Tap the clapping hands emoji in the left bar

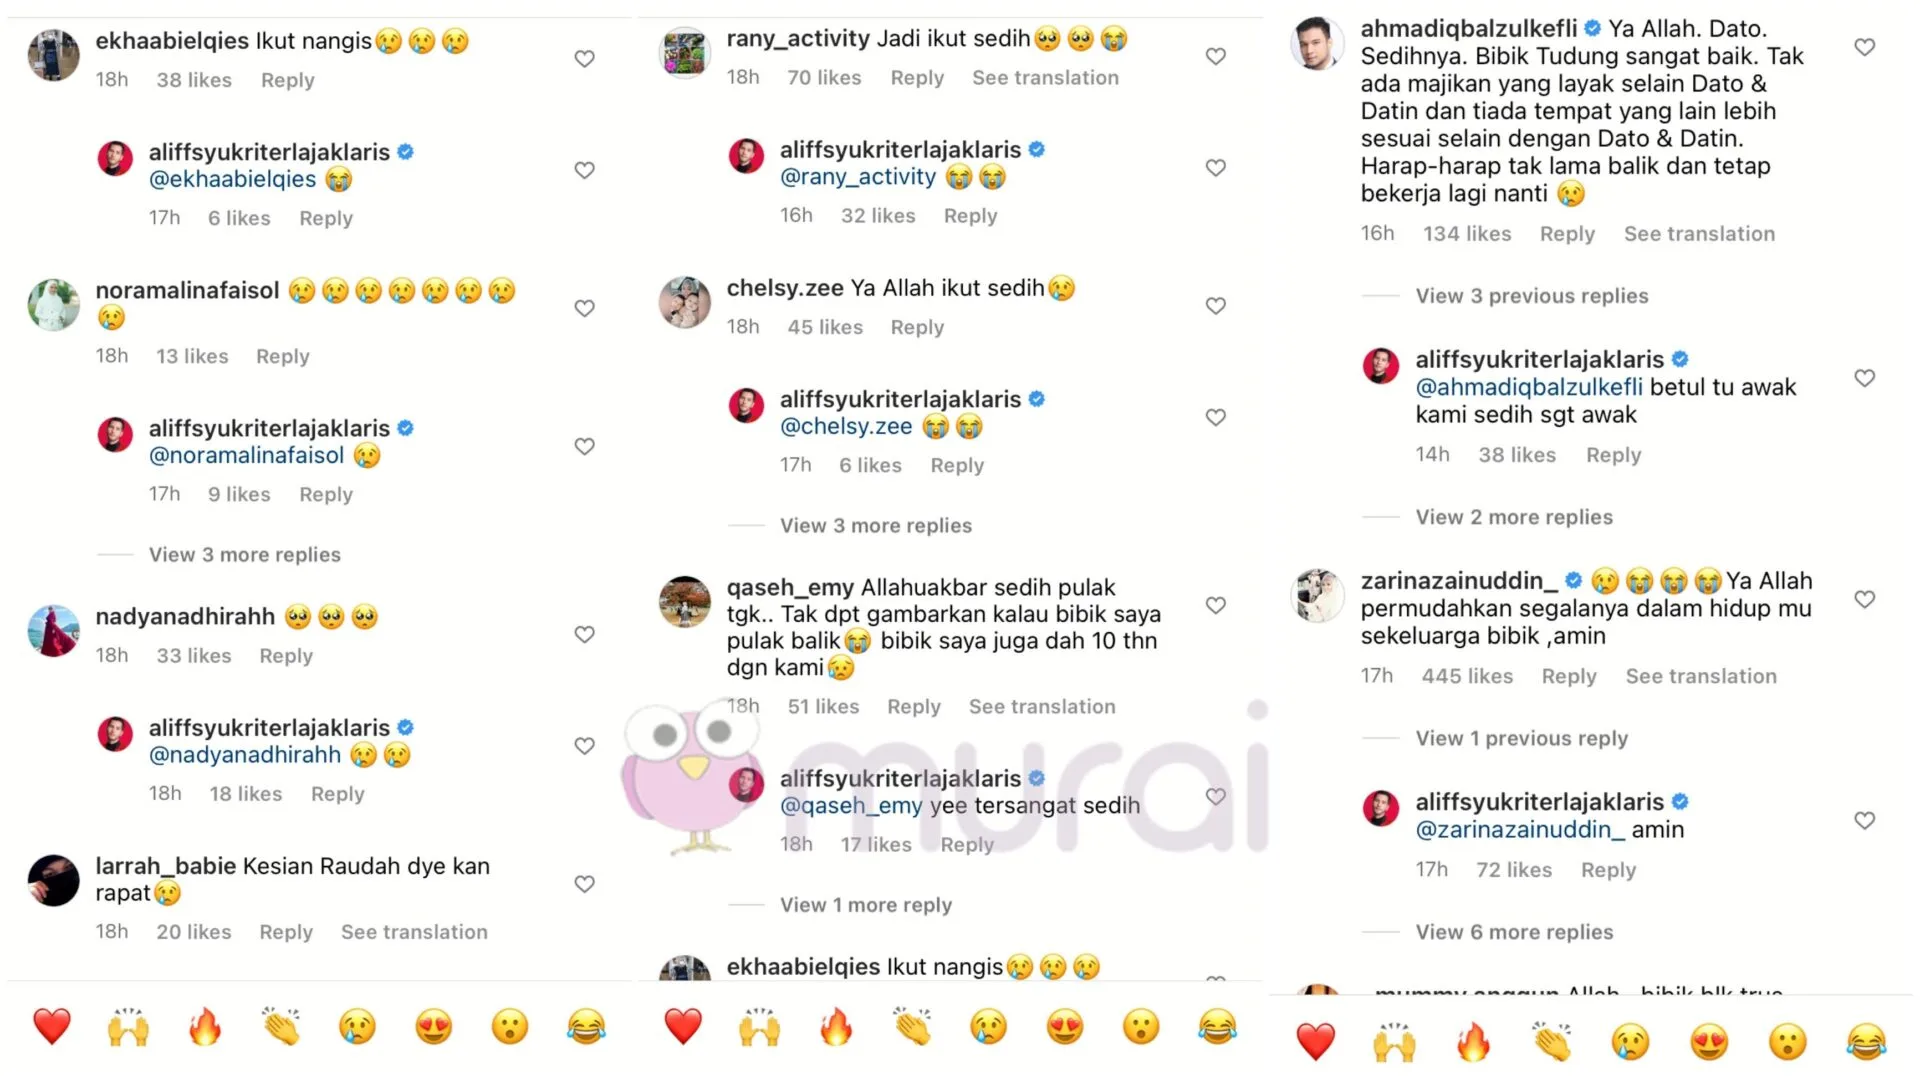click(281, 1027)
